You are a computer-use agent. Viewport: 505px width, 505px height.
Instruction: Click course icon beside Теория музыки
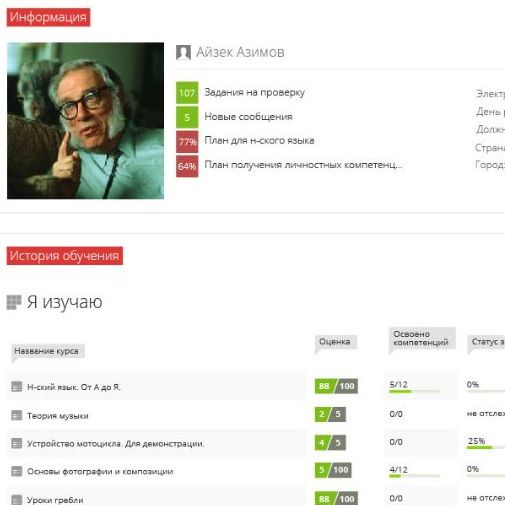coord(17,415)
